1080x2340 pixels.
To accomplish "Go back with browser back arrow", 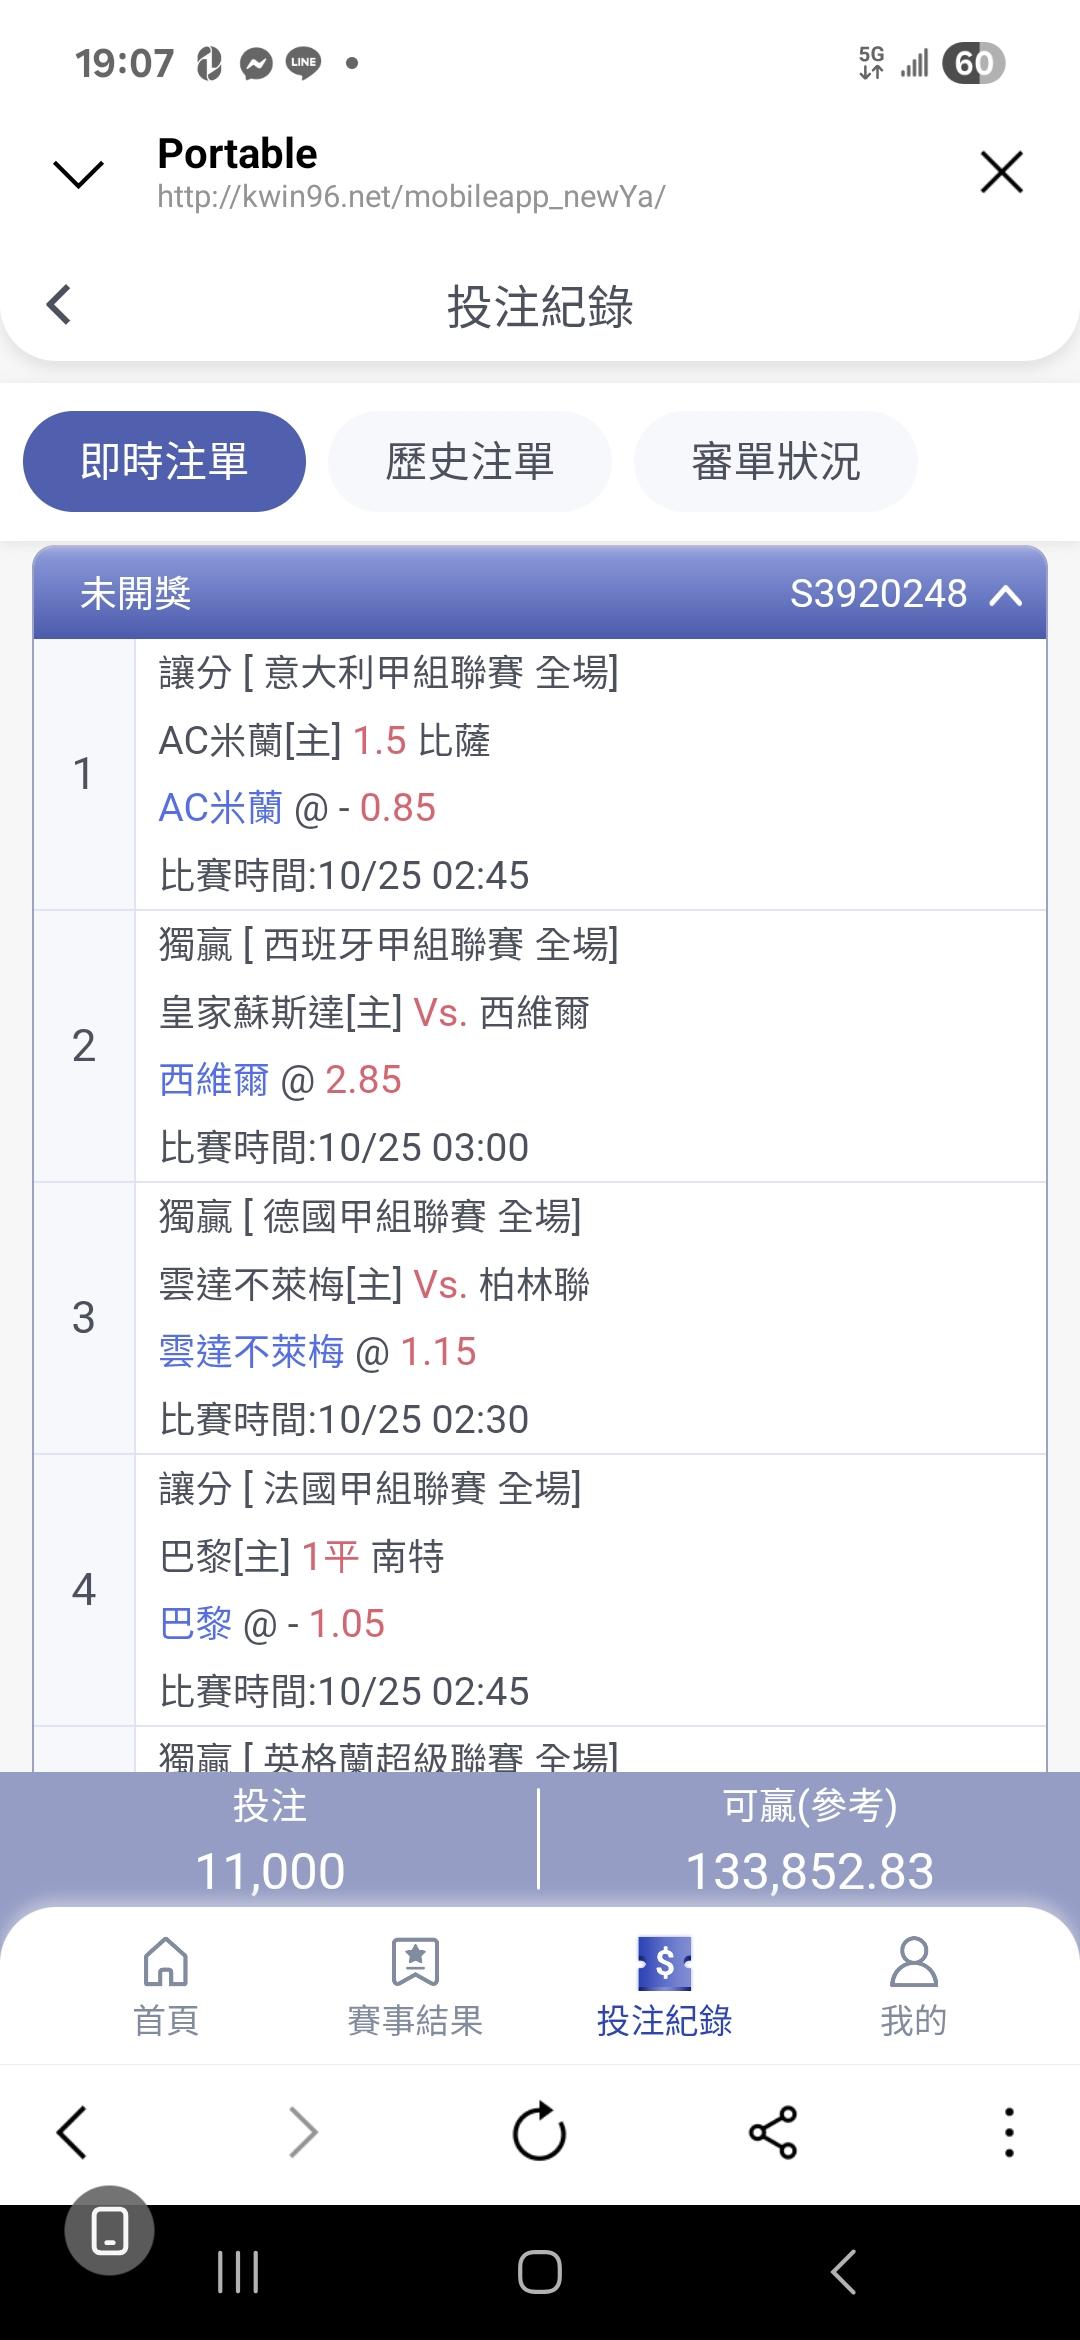I will (71, 2132).
